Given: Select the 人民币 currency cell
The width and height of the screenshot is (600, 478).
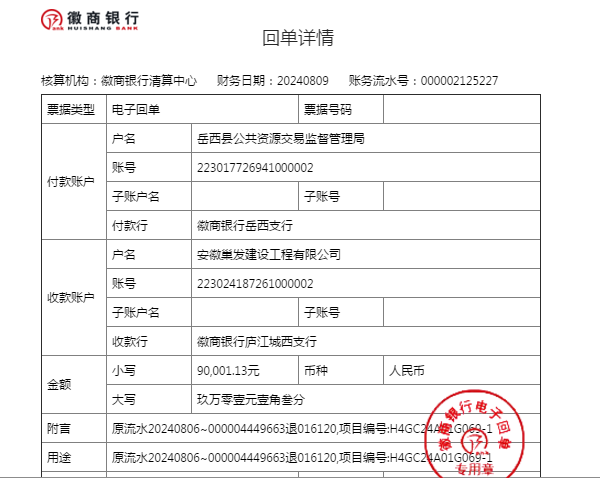Looking at the screenshot, I should coord(407,370).
